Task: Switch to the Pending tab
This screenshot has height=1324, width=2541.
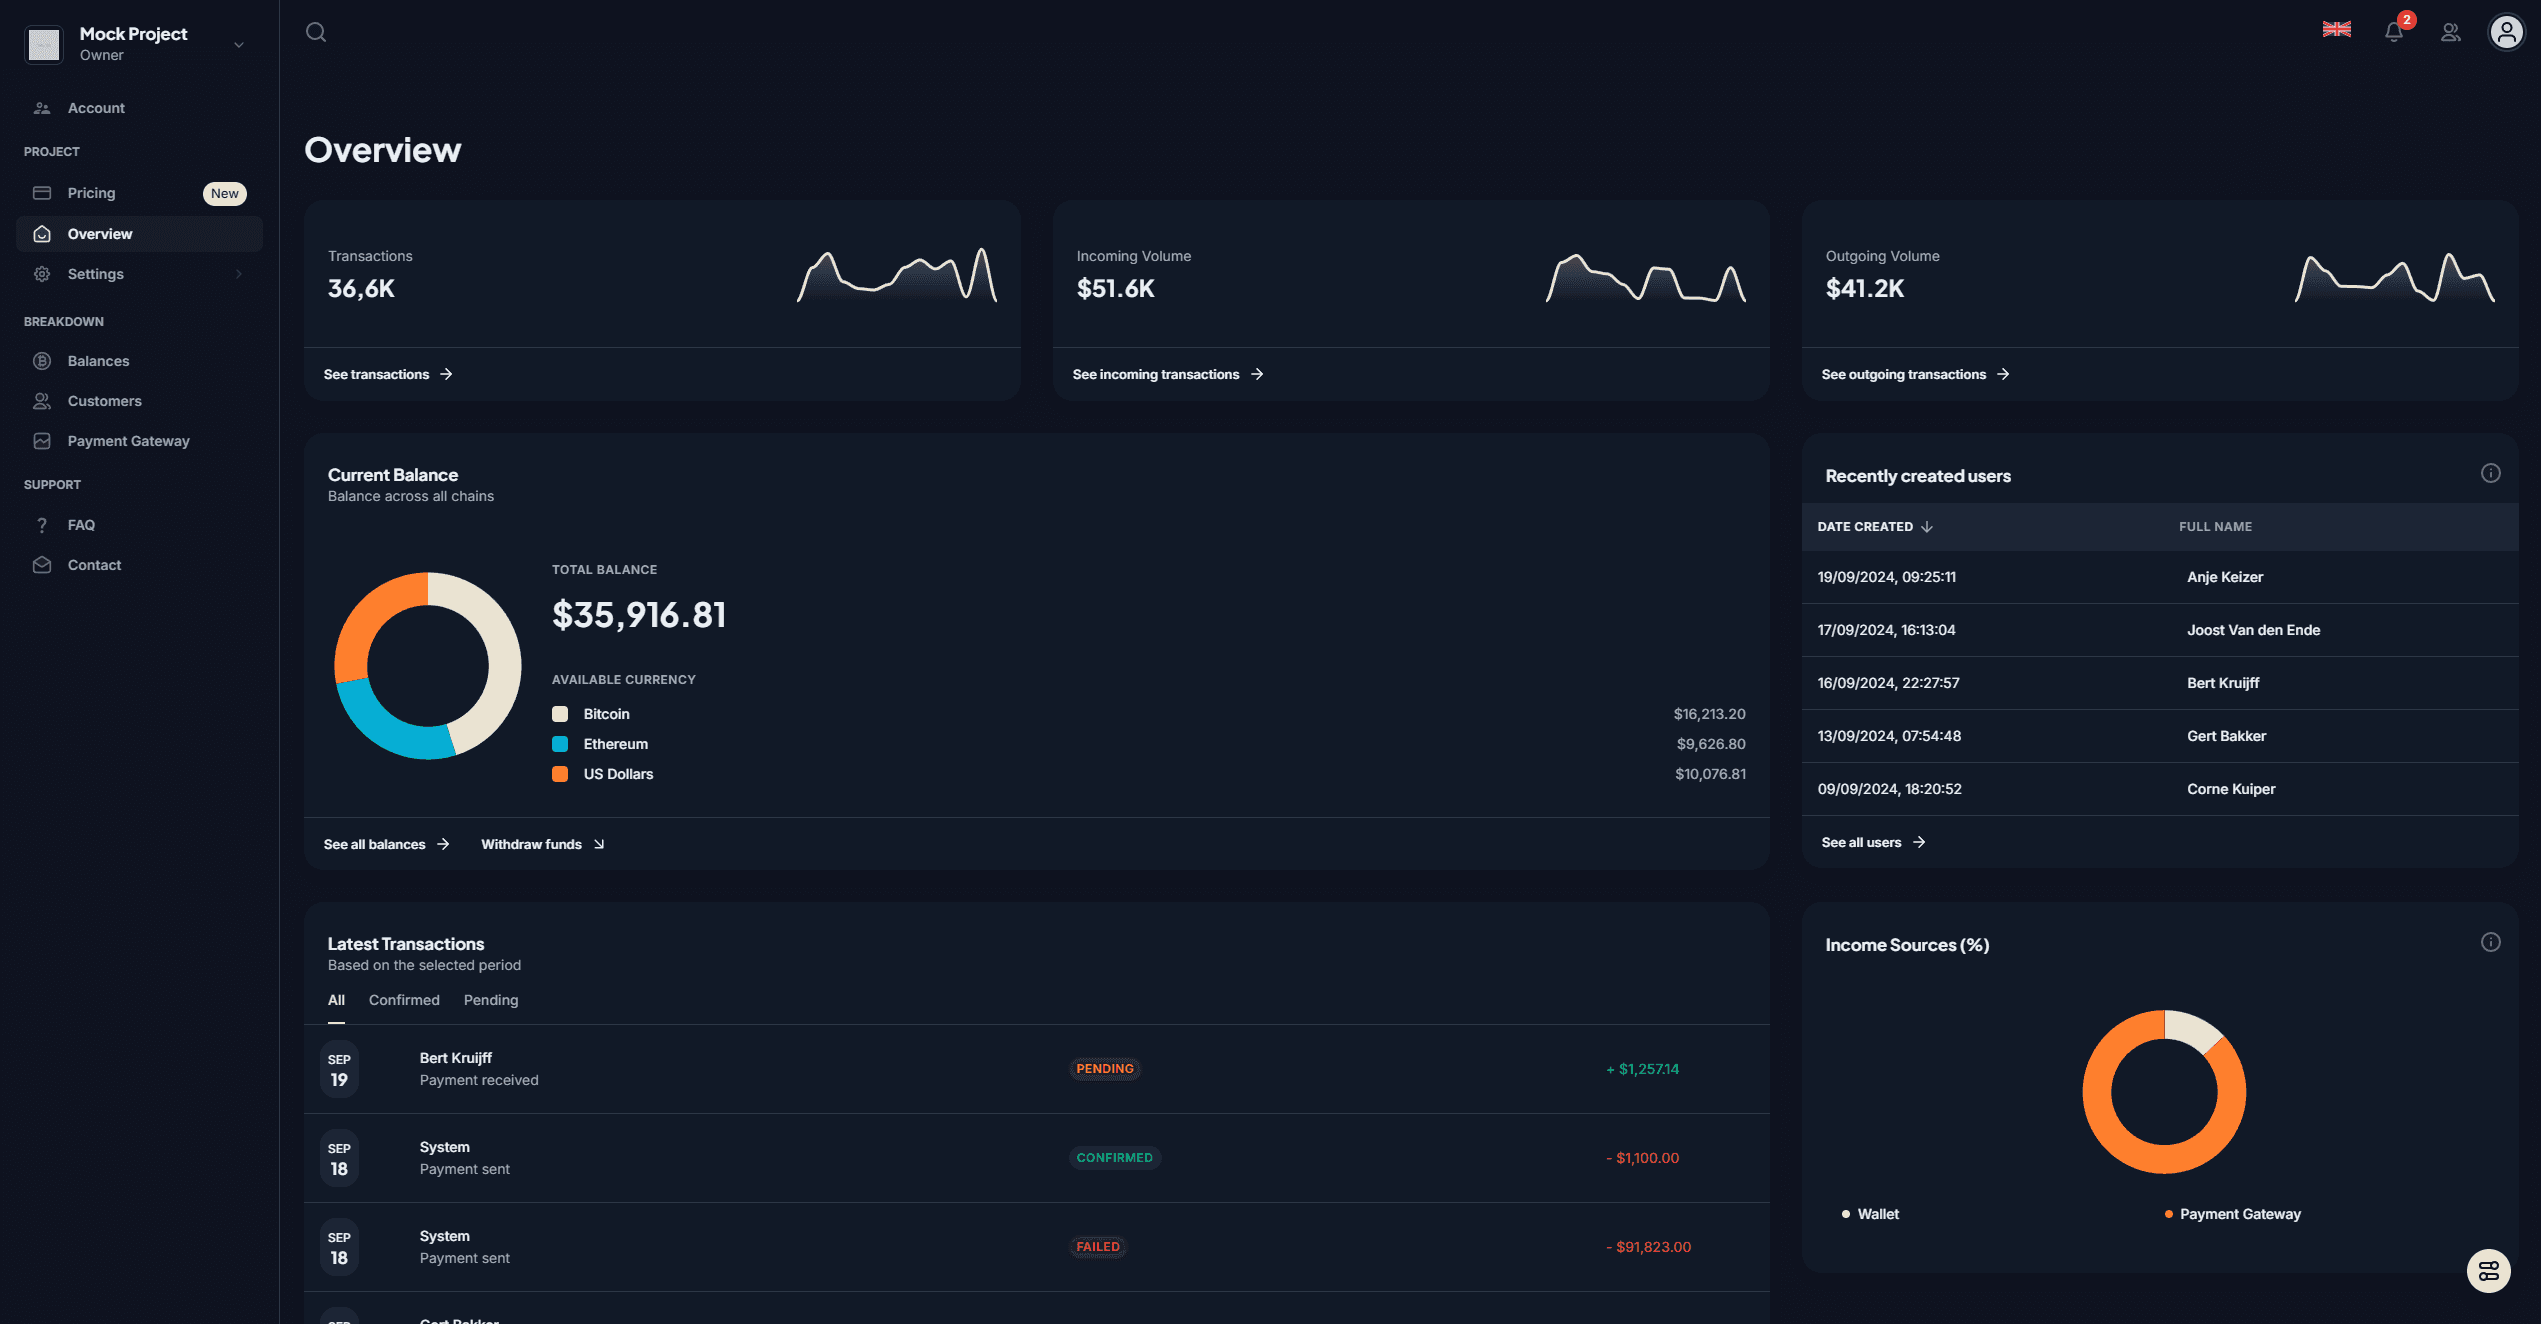Action: (x=491, y=1000)
